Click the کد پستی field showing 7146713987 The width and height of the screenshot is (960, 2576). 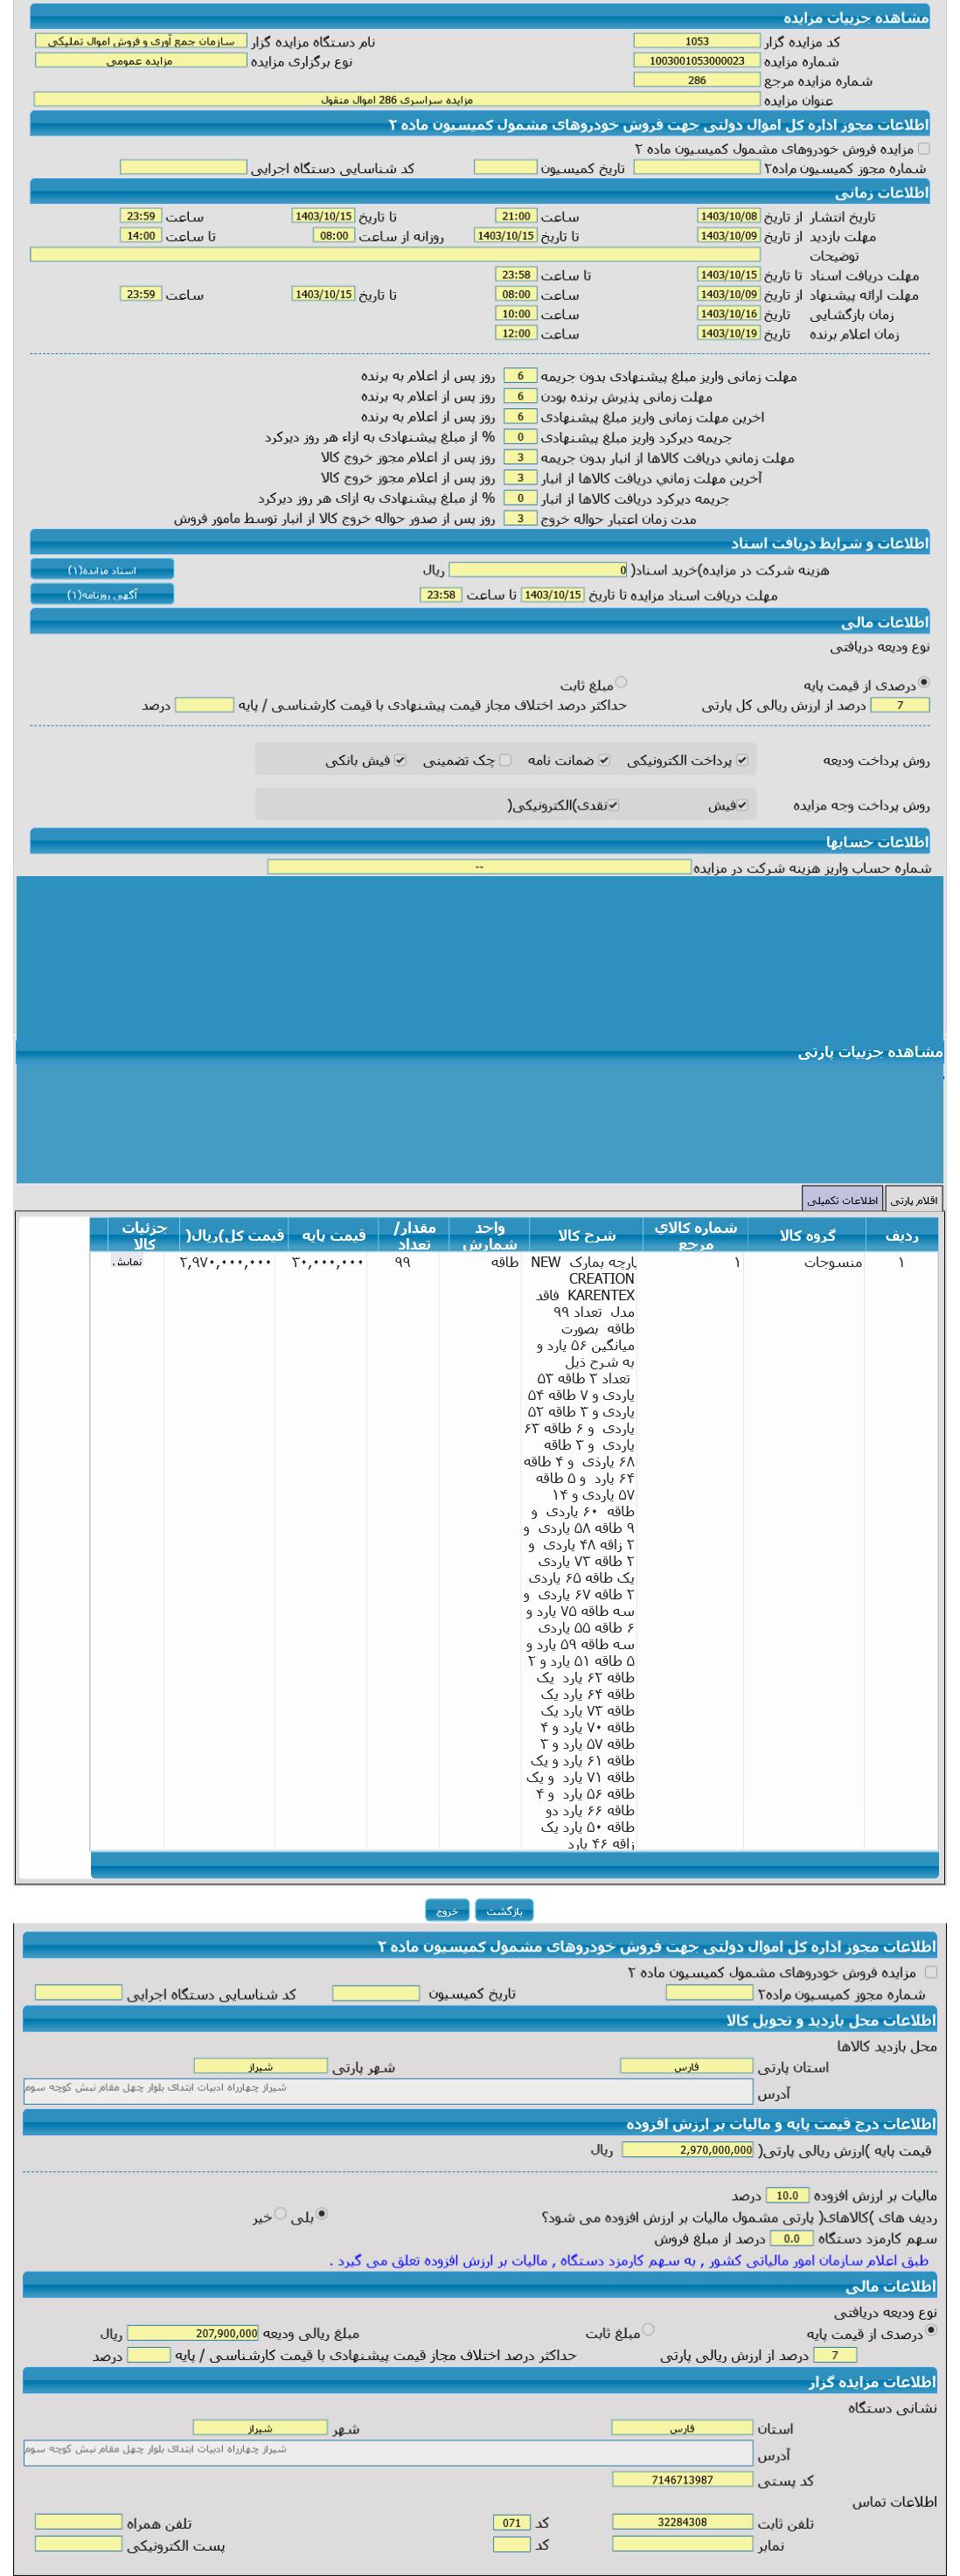[x=682, y=2479]
